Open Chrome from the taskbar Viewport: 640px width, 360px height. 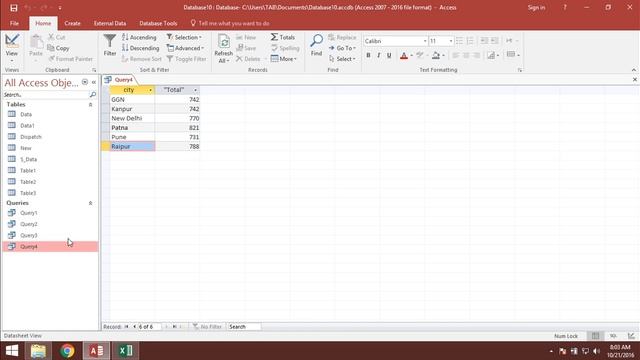67,351
